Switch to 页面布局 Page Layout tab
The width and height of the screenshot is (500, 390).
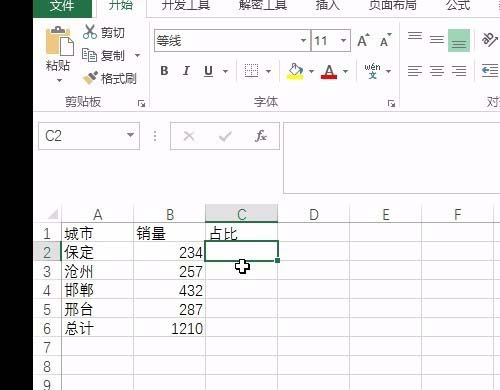[x=392, y=6]
